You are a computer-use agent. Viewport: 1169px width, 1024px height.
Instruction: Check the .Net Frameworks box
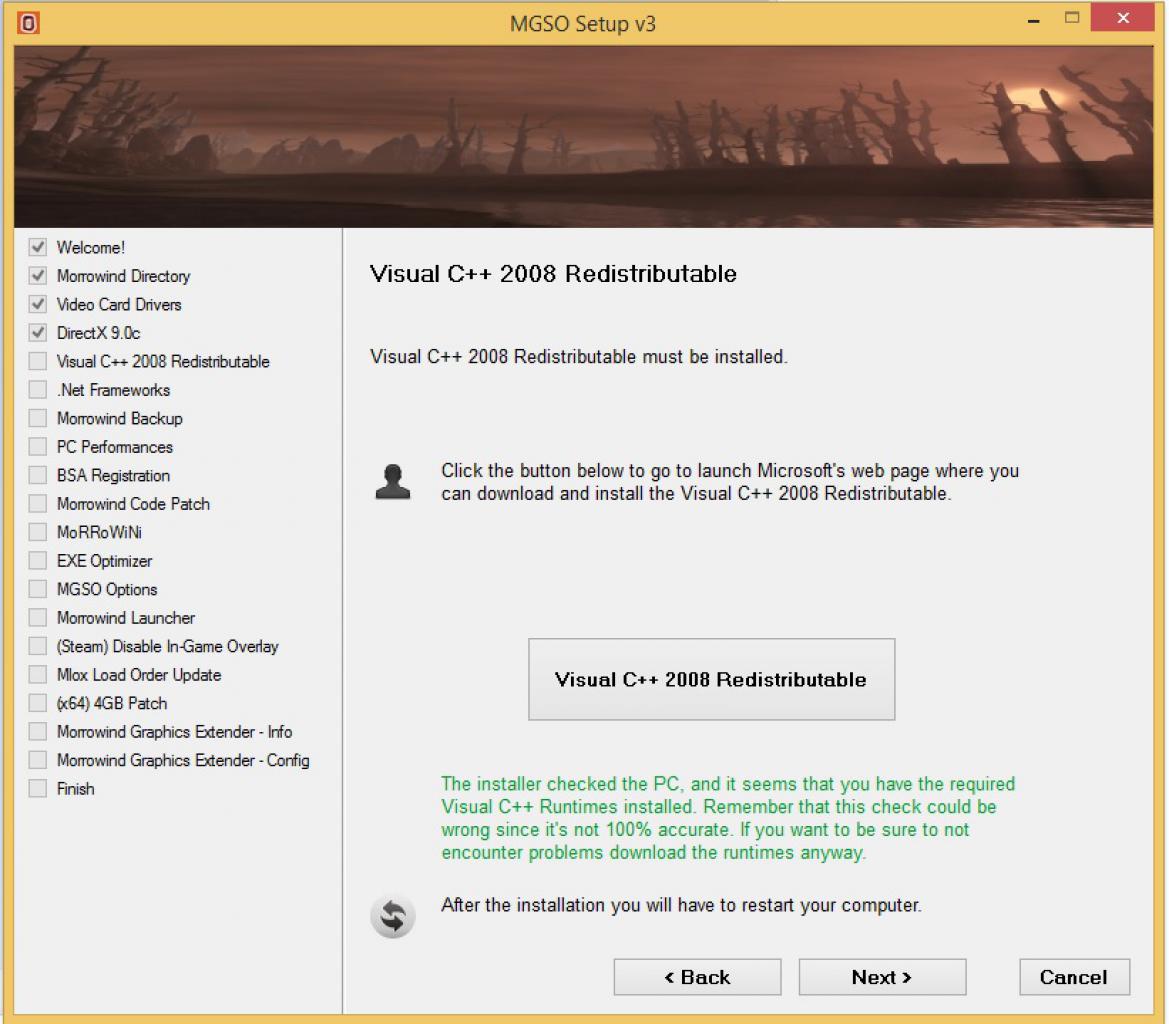[x=37, y=389]
